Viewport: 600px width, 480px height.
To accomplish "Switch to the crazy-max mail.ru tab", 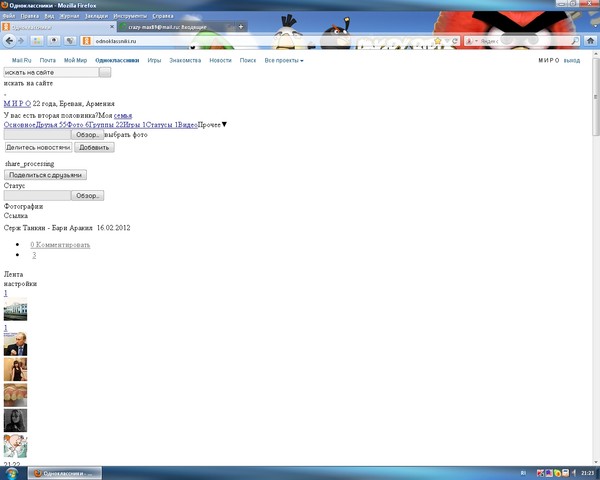I will tap(176, 27).
